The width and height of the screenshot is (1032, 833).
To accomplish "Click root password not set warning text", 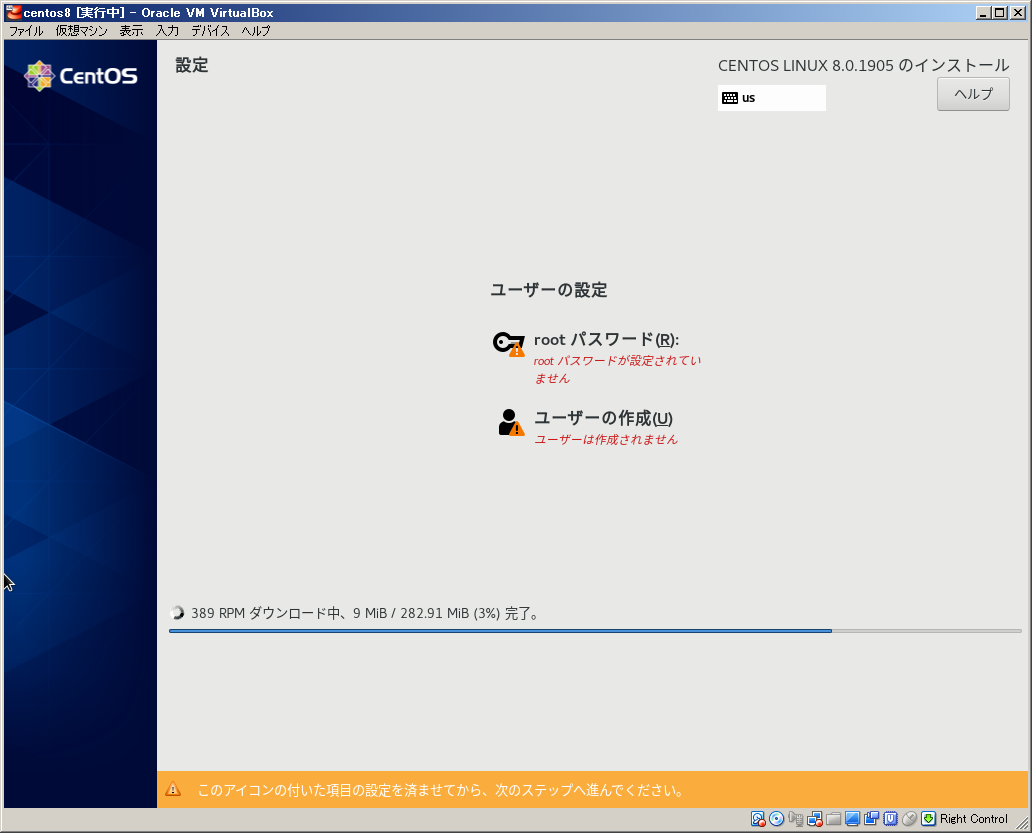I will pos(617,369).
